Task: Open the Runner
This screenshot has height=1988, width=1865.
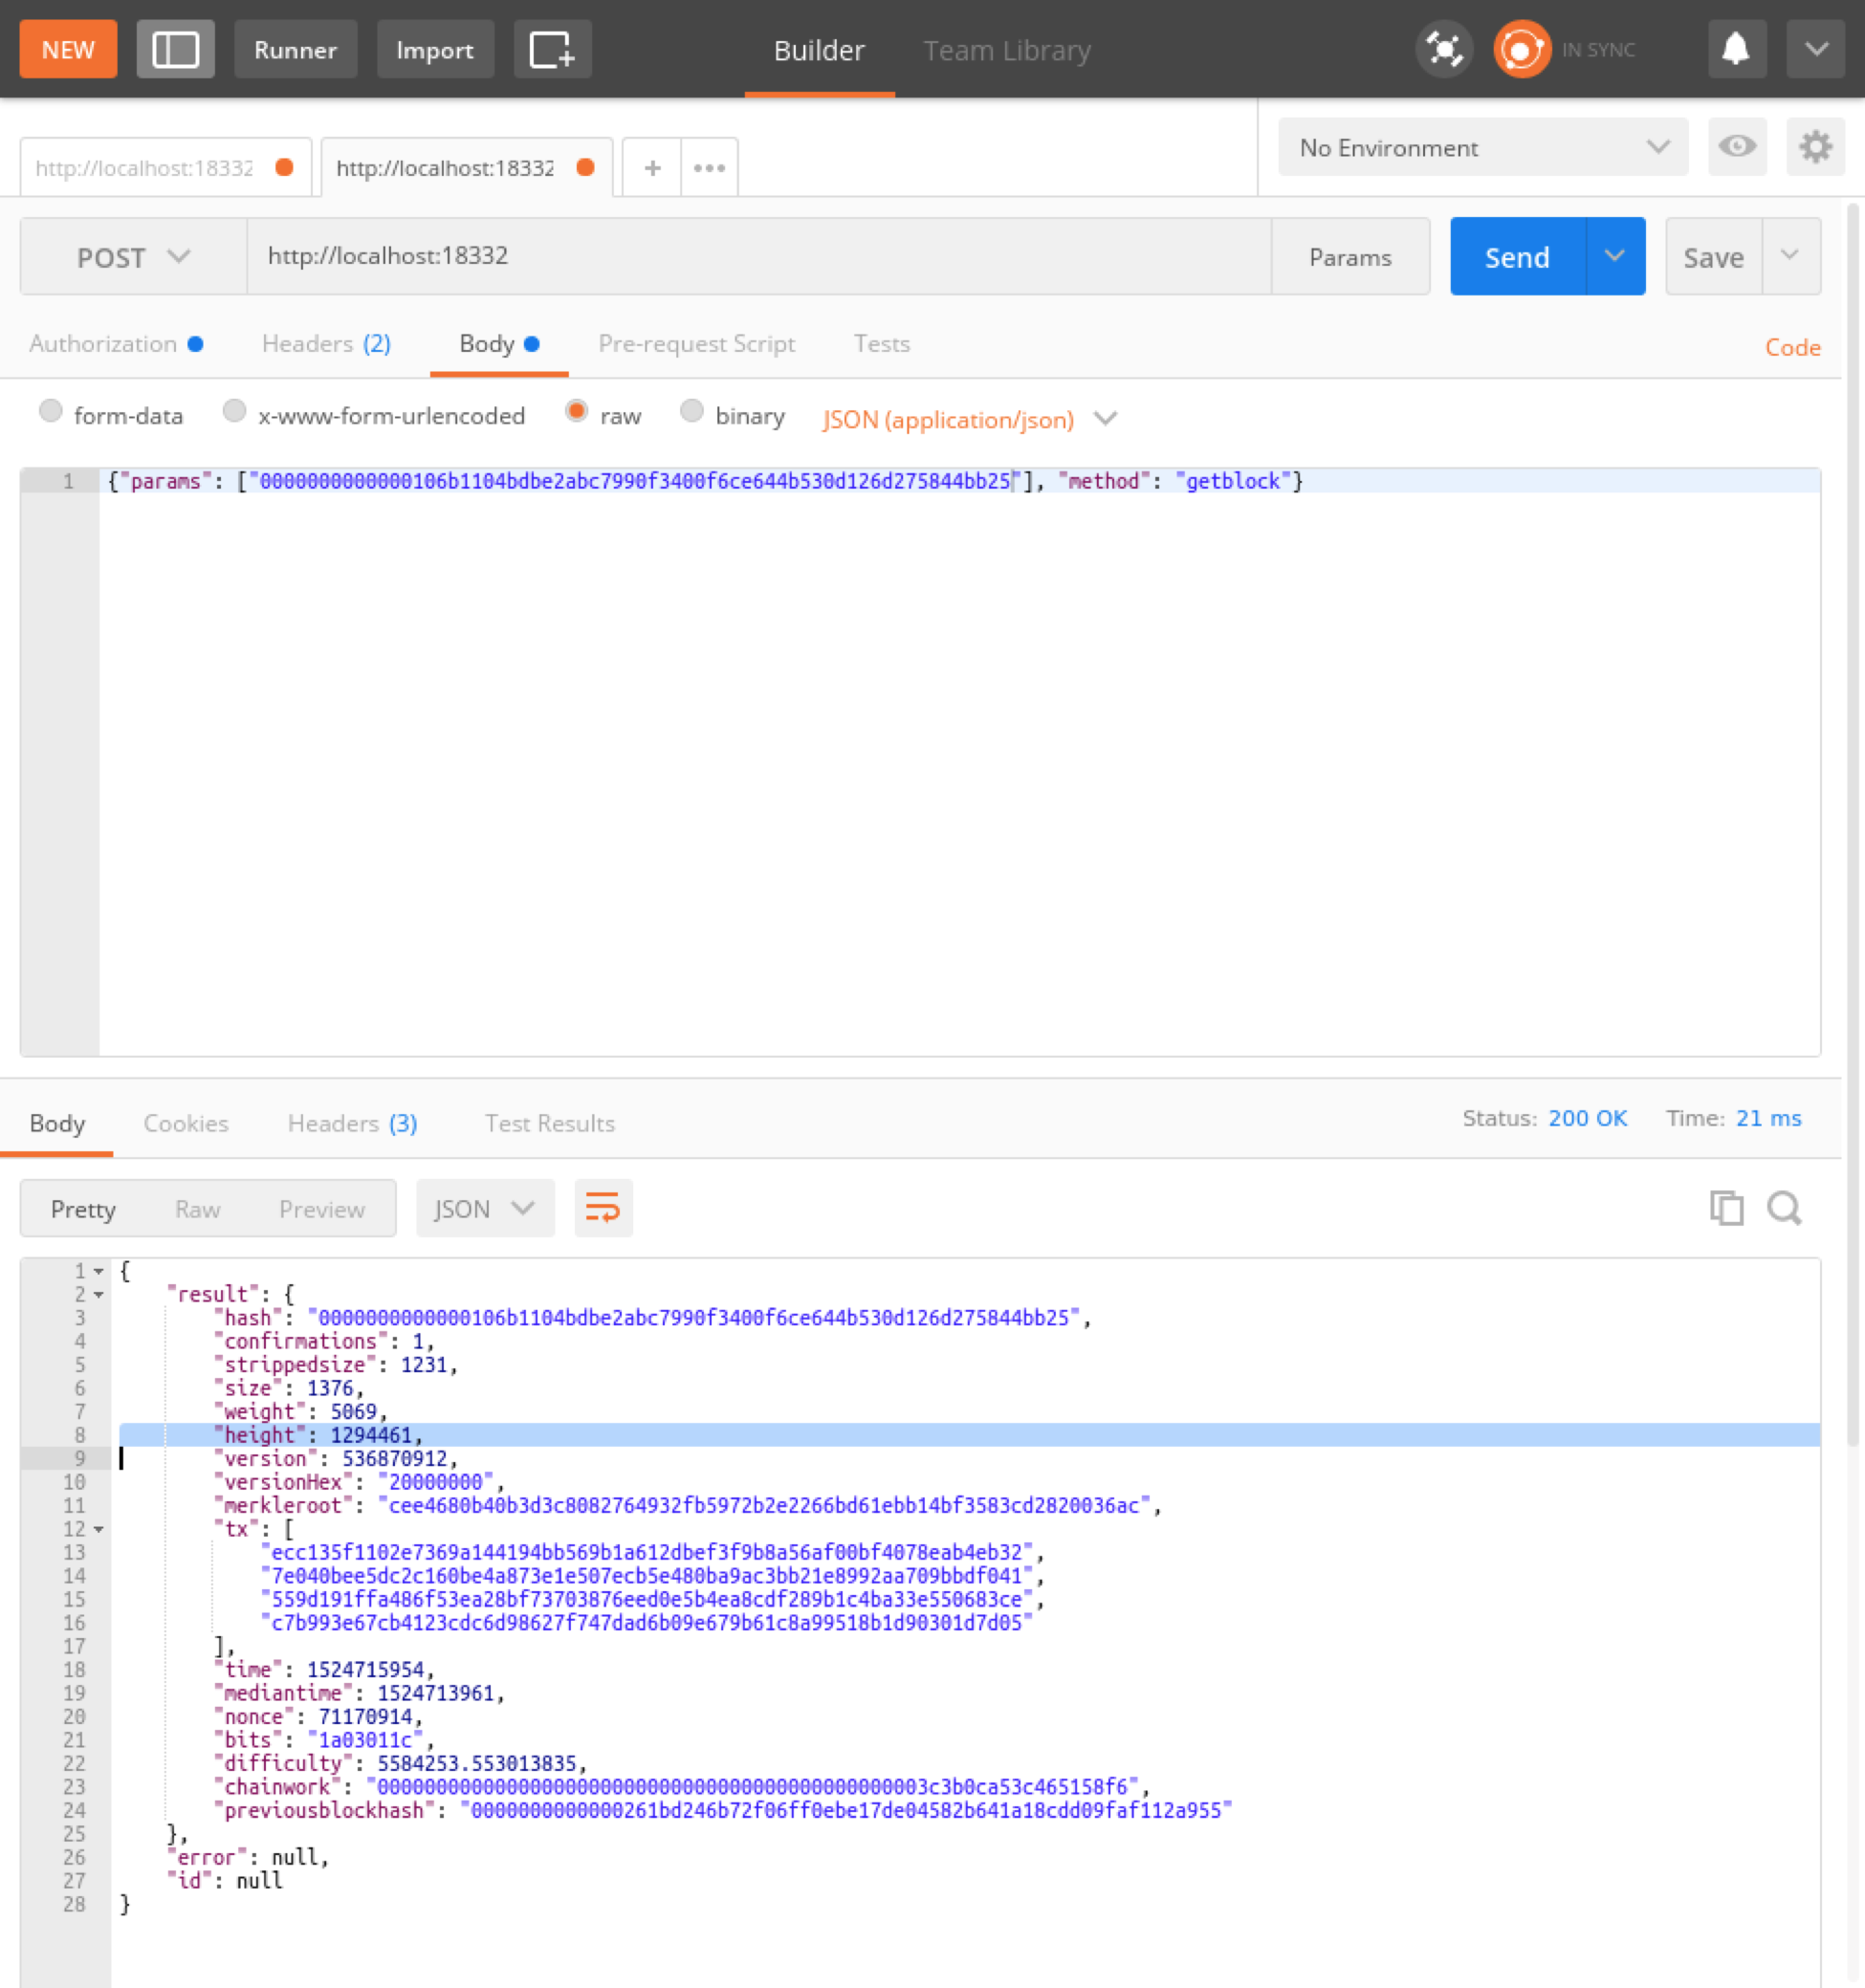Action: pos(295,49)
